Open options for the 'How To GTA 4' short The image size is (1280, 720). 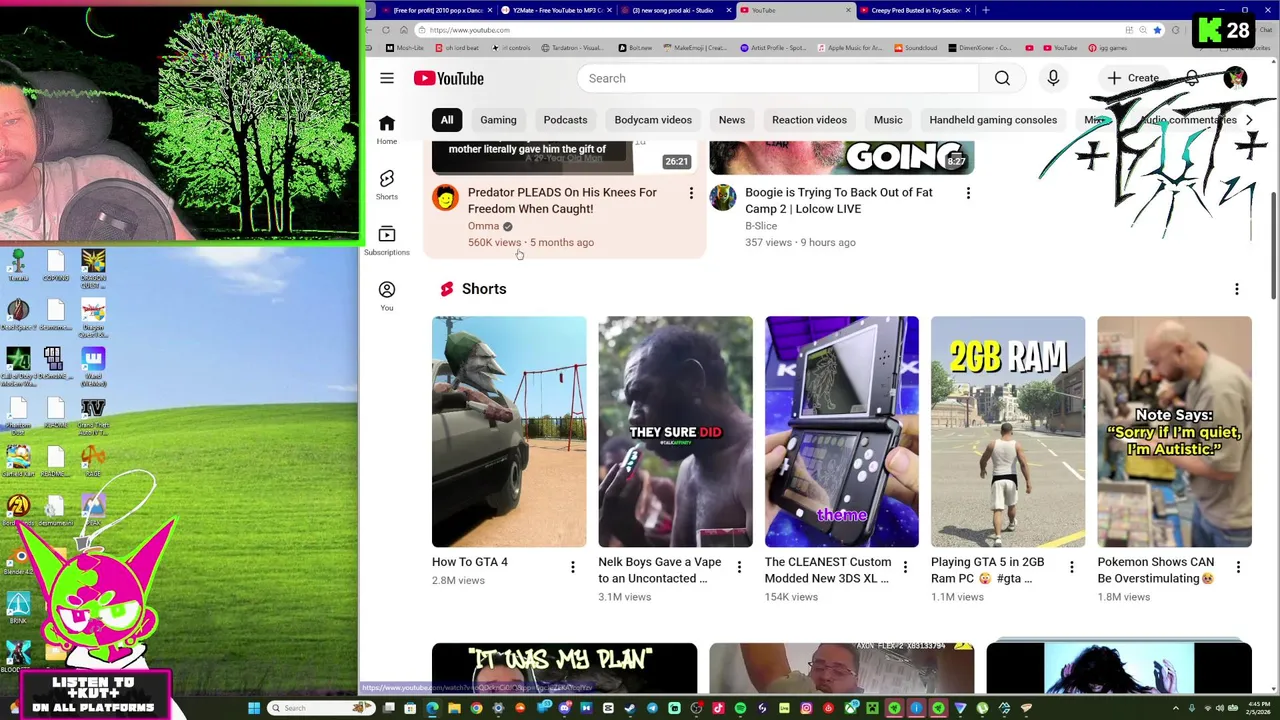pyautogui.click(x=572, y=568)
